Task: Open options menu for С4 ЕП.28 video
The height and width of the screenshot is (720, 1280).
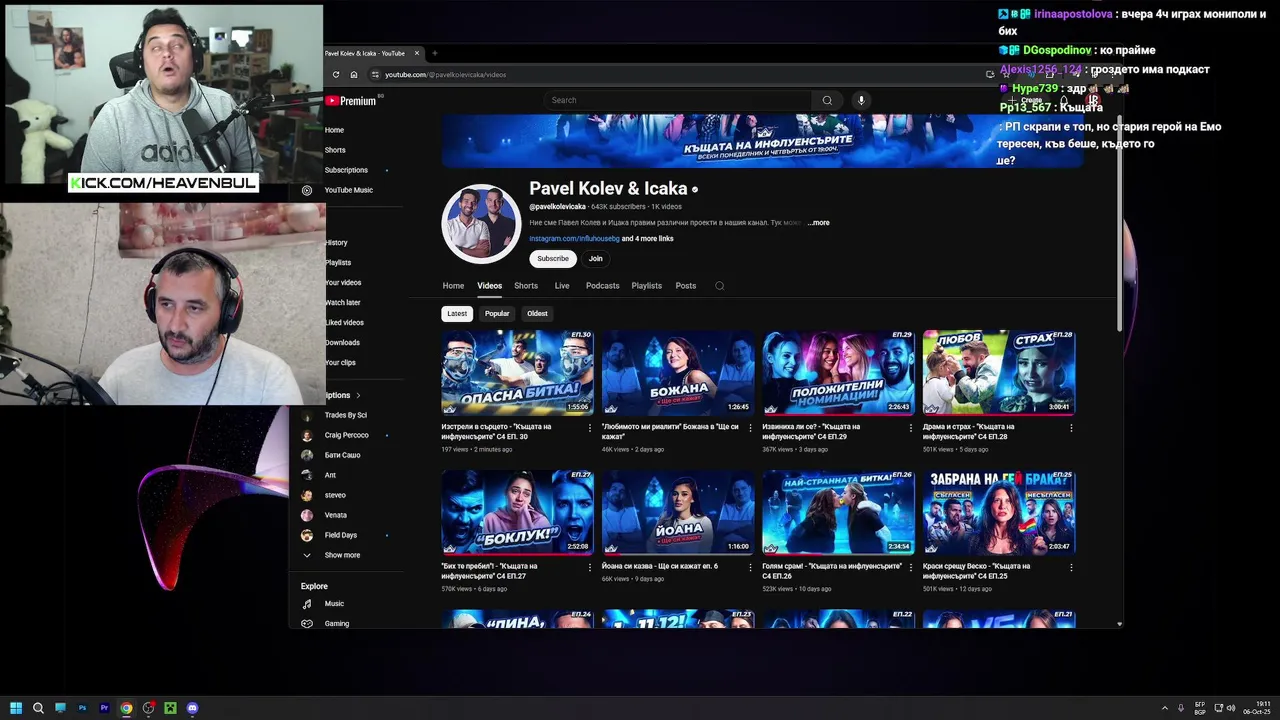Action: pyautogui.click(x=1071, y=428)
